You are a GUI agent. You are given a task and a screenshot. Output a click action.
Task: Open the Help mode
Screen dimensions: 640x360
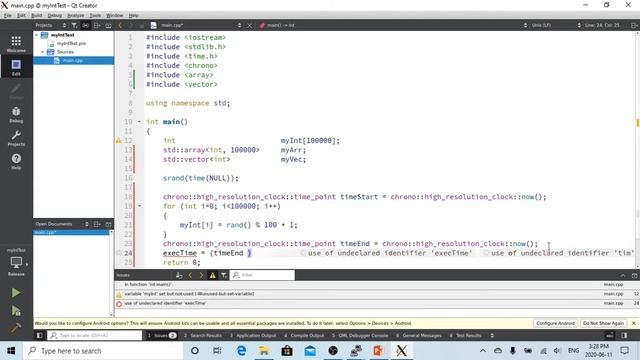[x=16, y=162]
